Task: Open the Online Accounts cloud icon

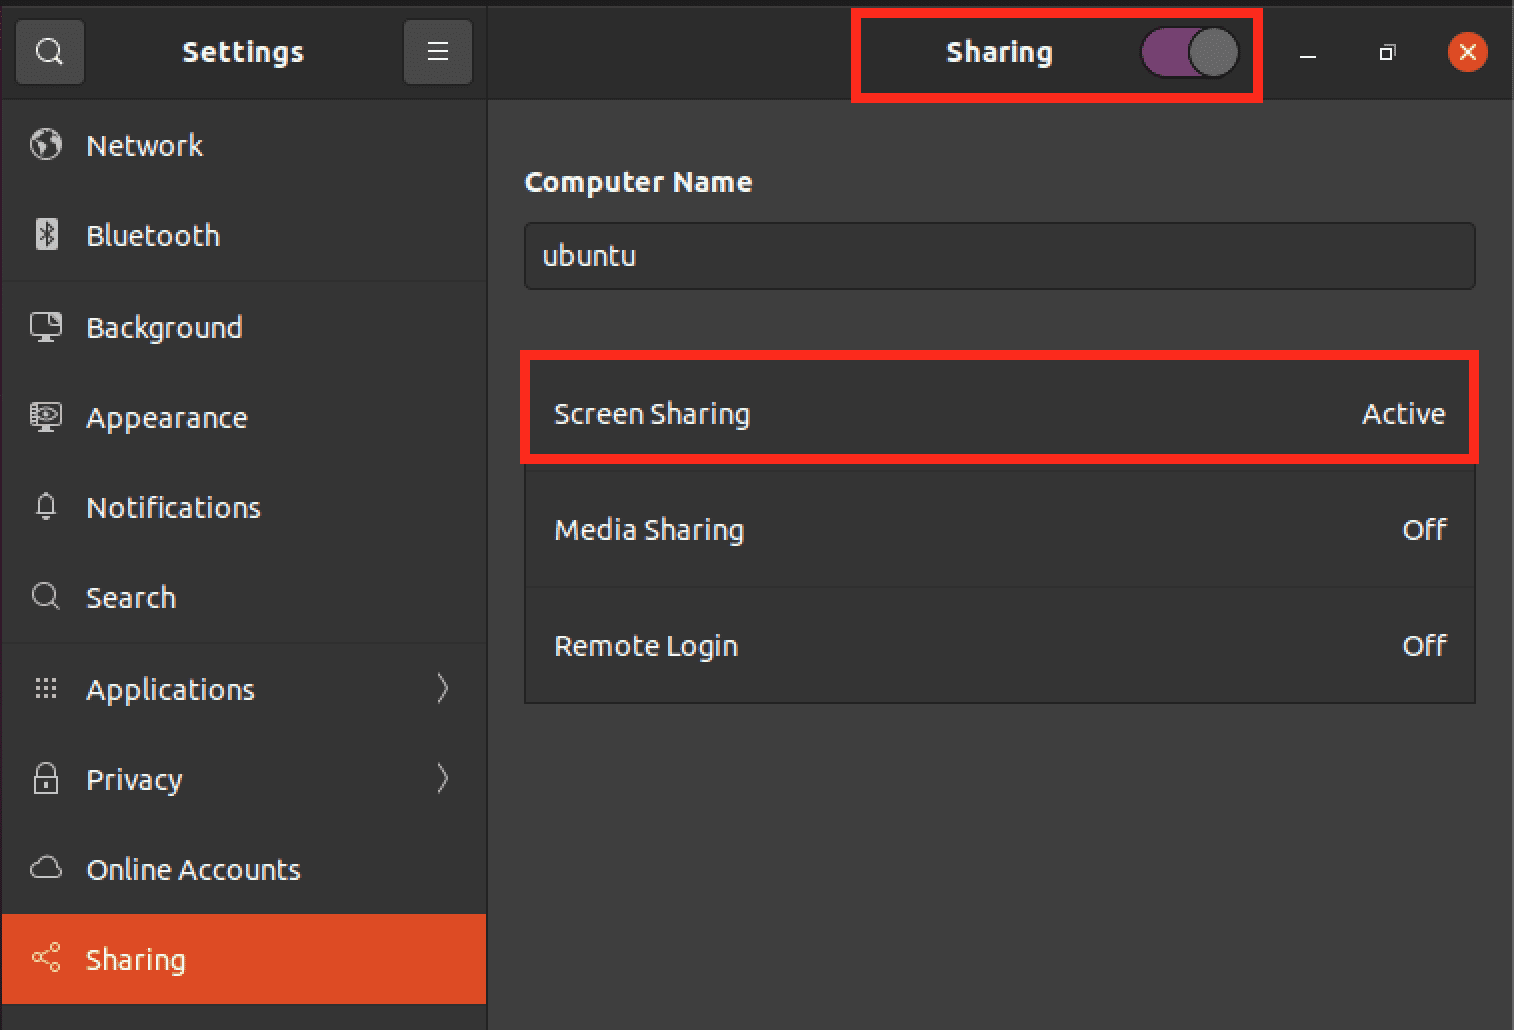Action: coord(45,869)
